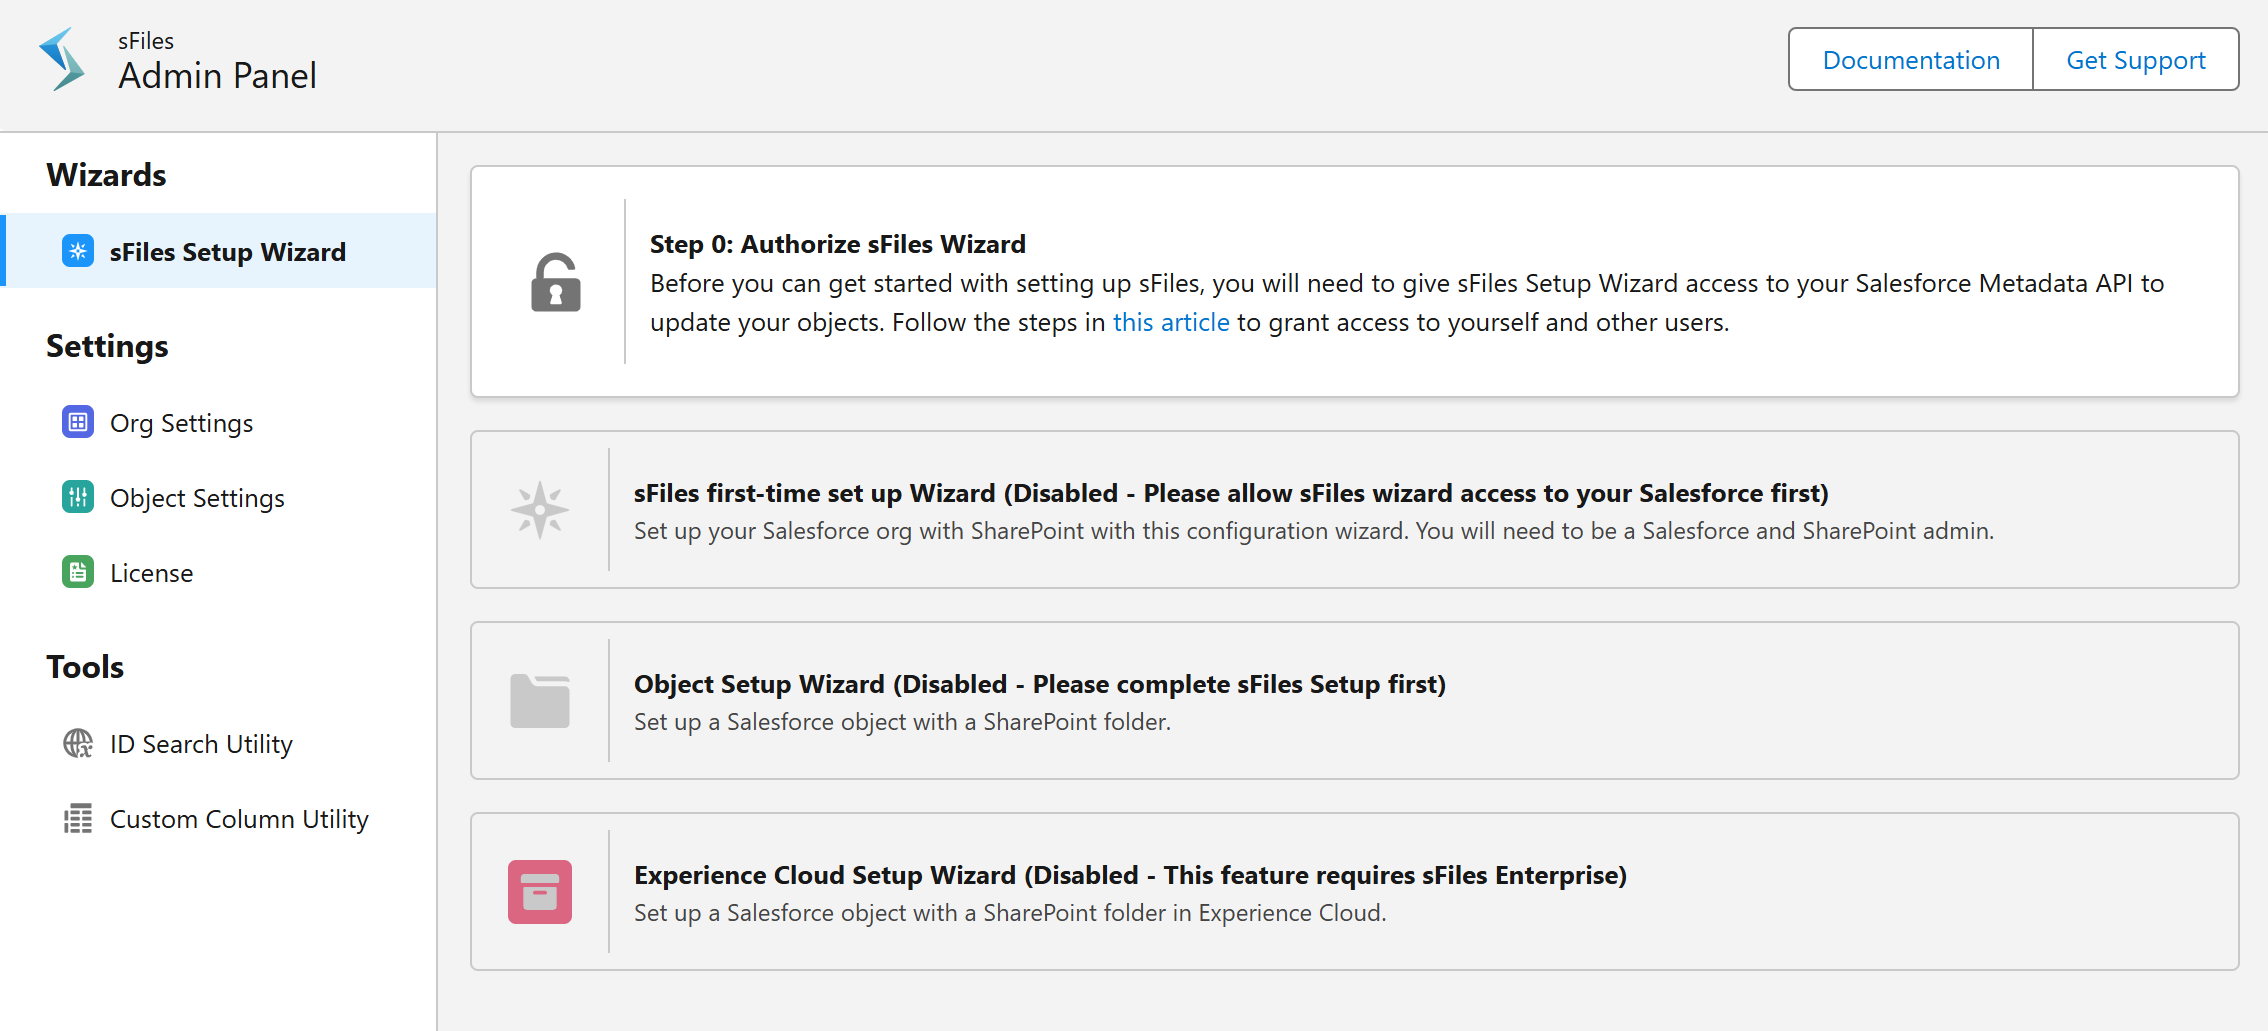Click the gray Object Setup folder icon
This screenshot has width=2268, height=1031.
[540, 700]
